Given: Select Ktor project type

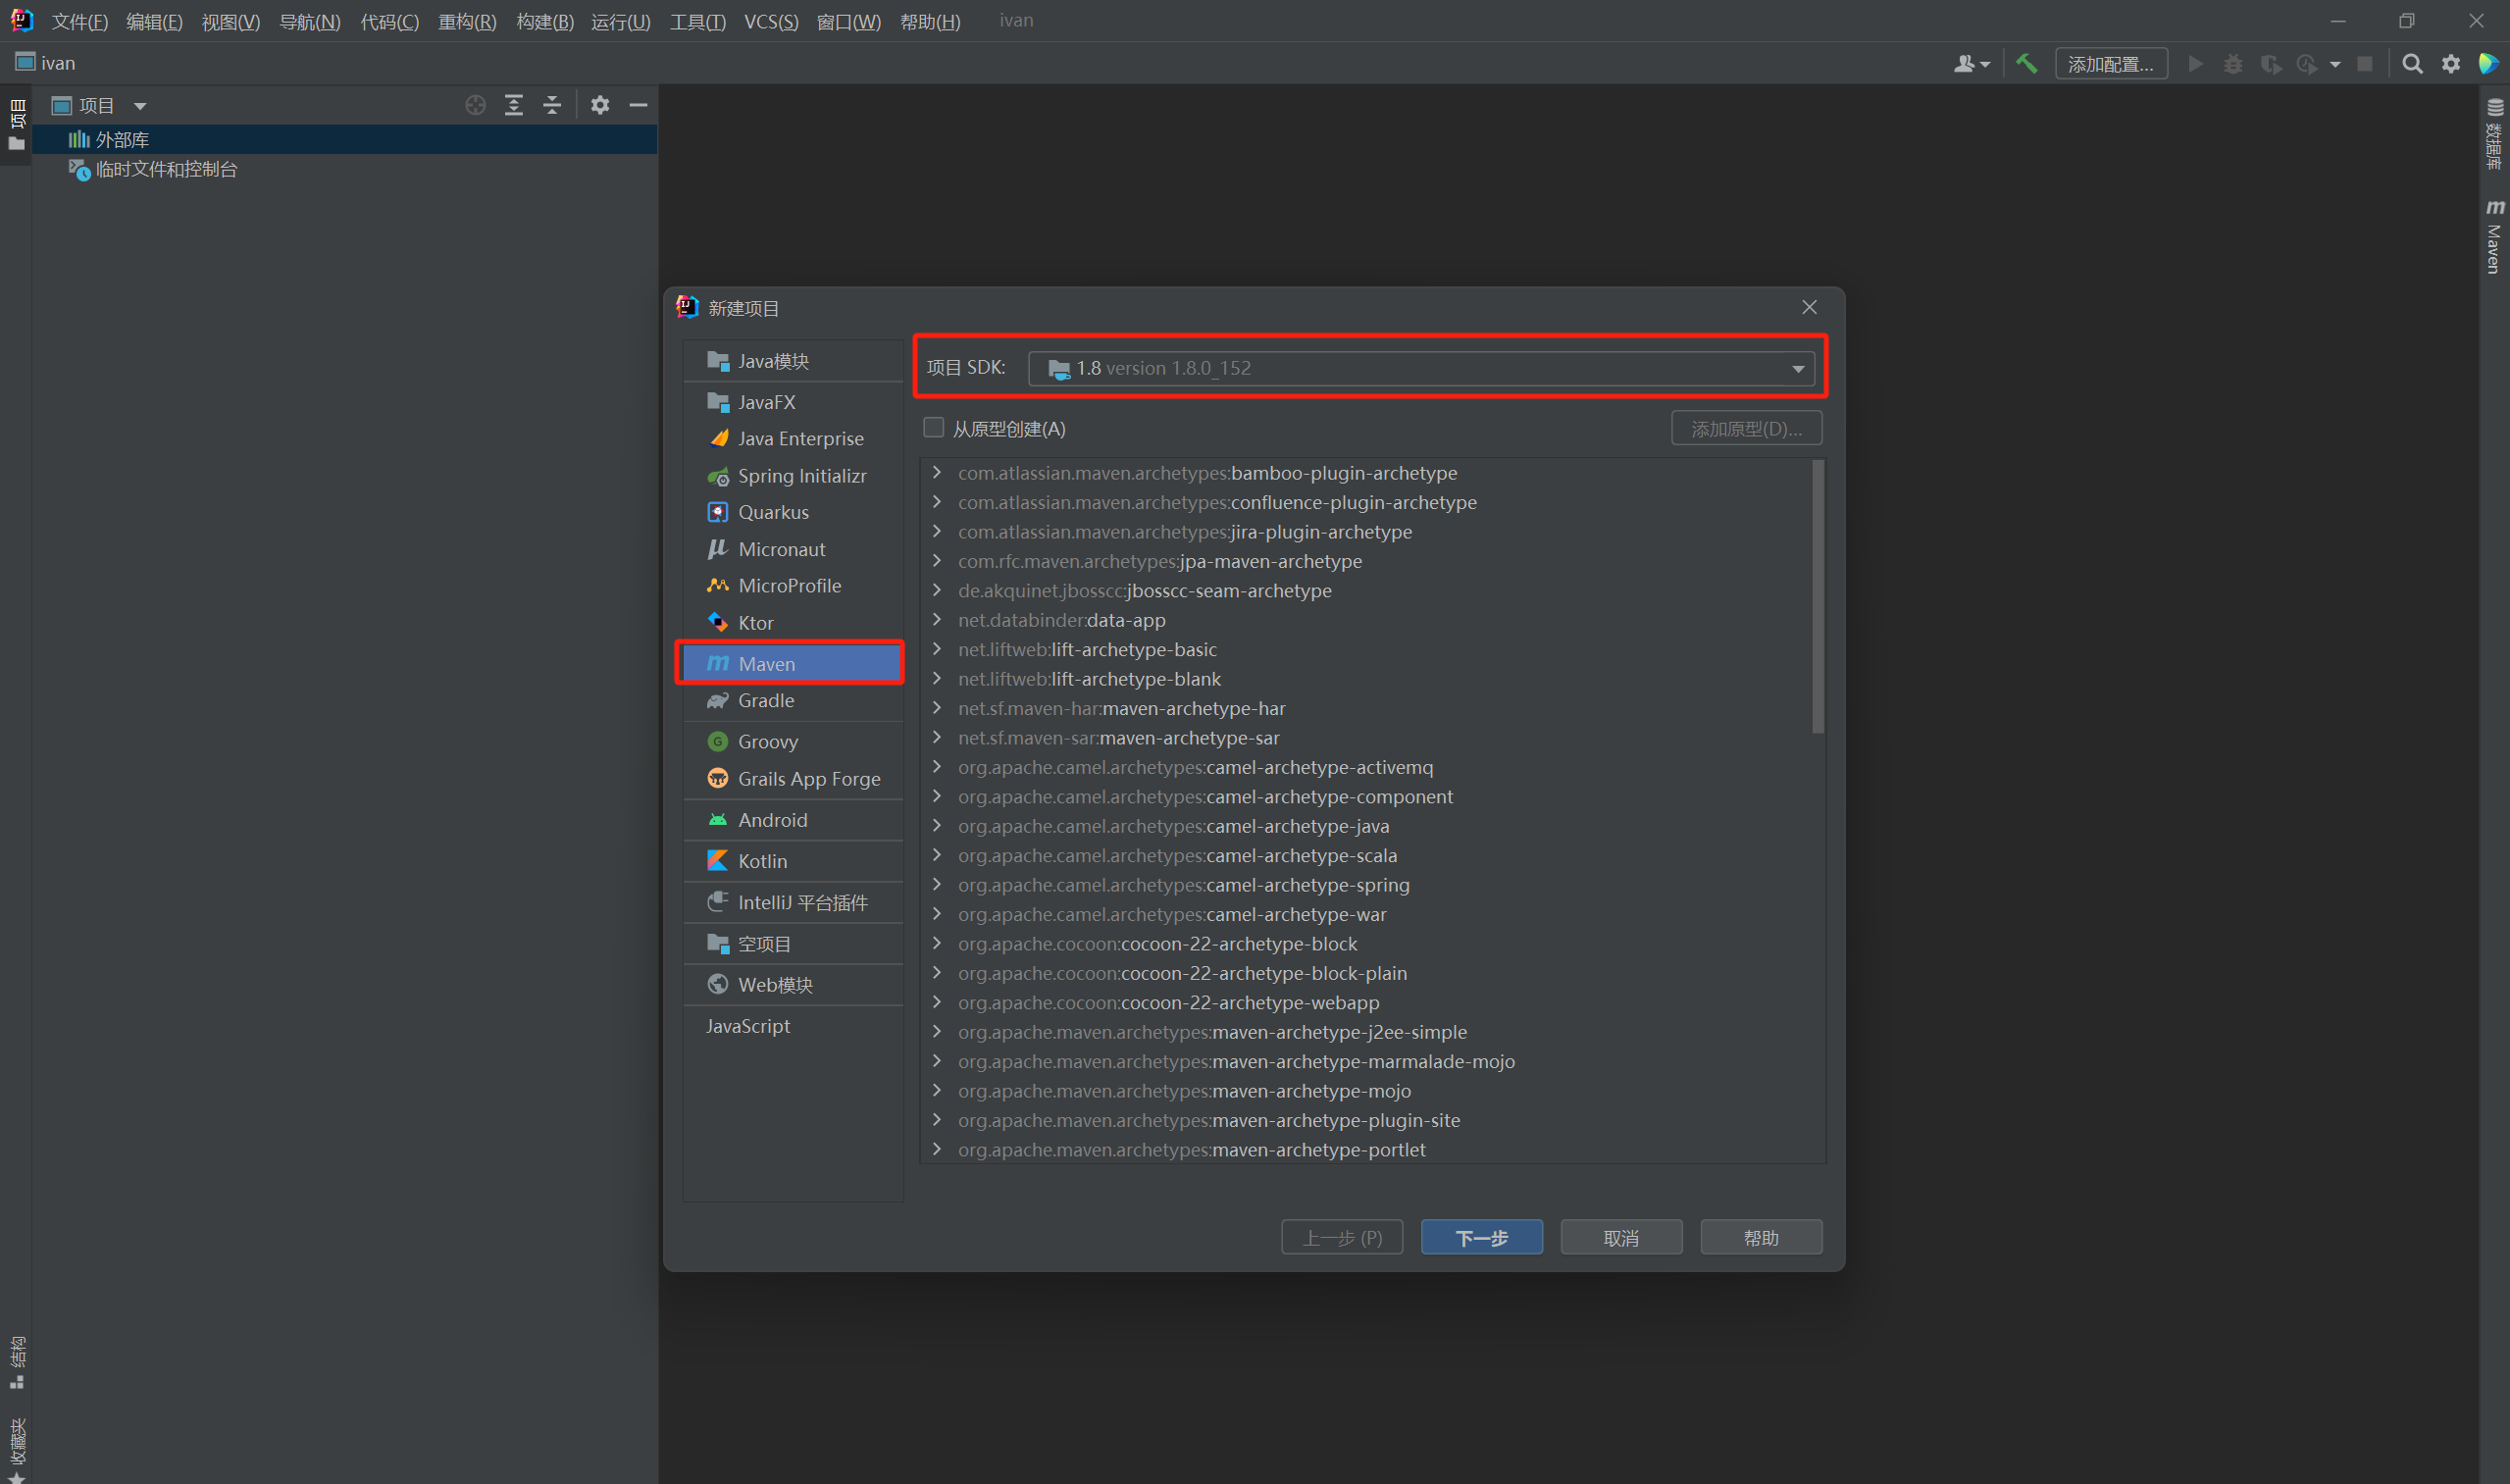Looking at the screenshot, I should tap(793, 623).
